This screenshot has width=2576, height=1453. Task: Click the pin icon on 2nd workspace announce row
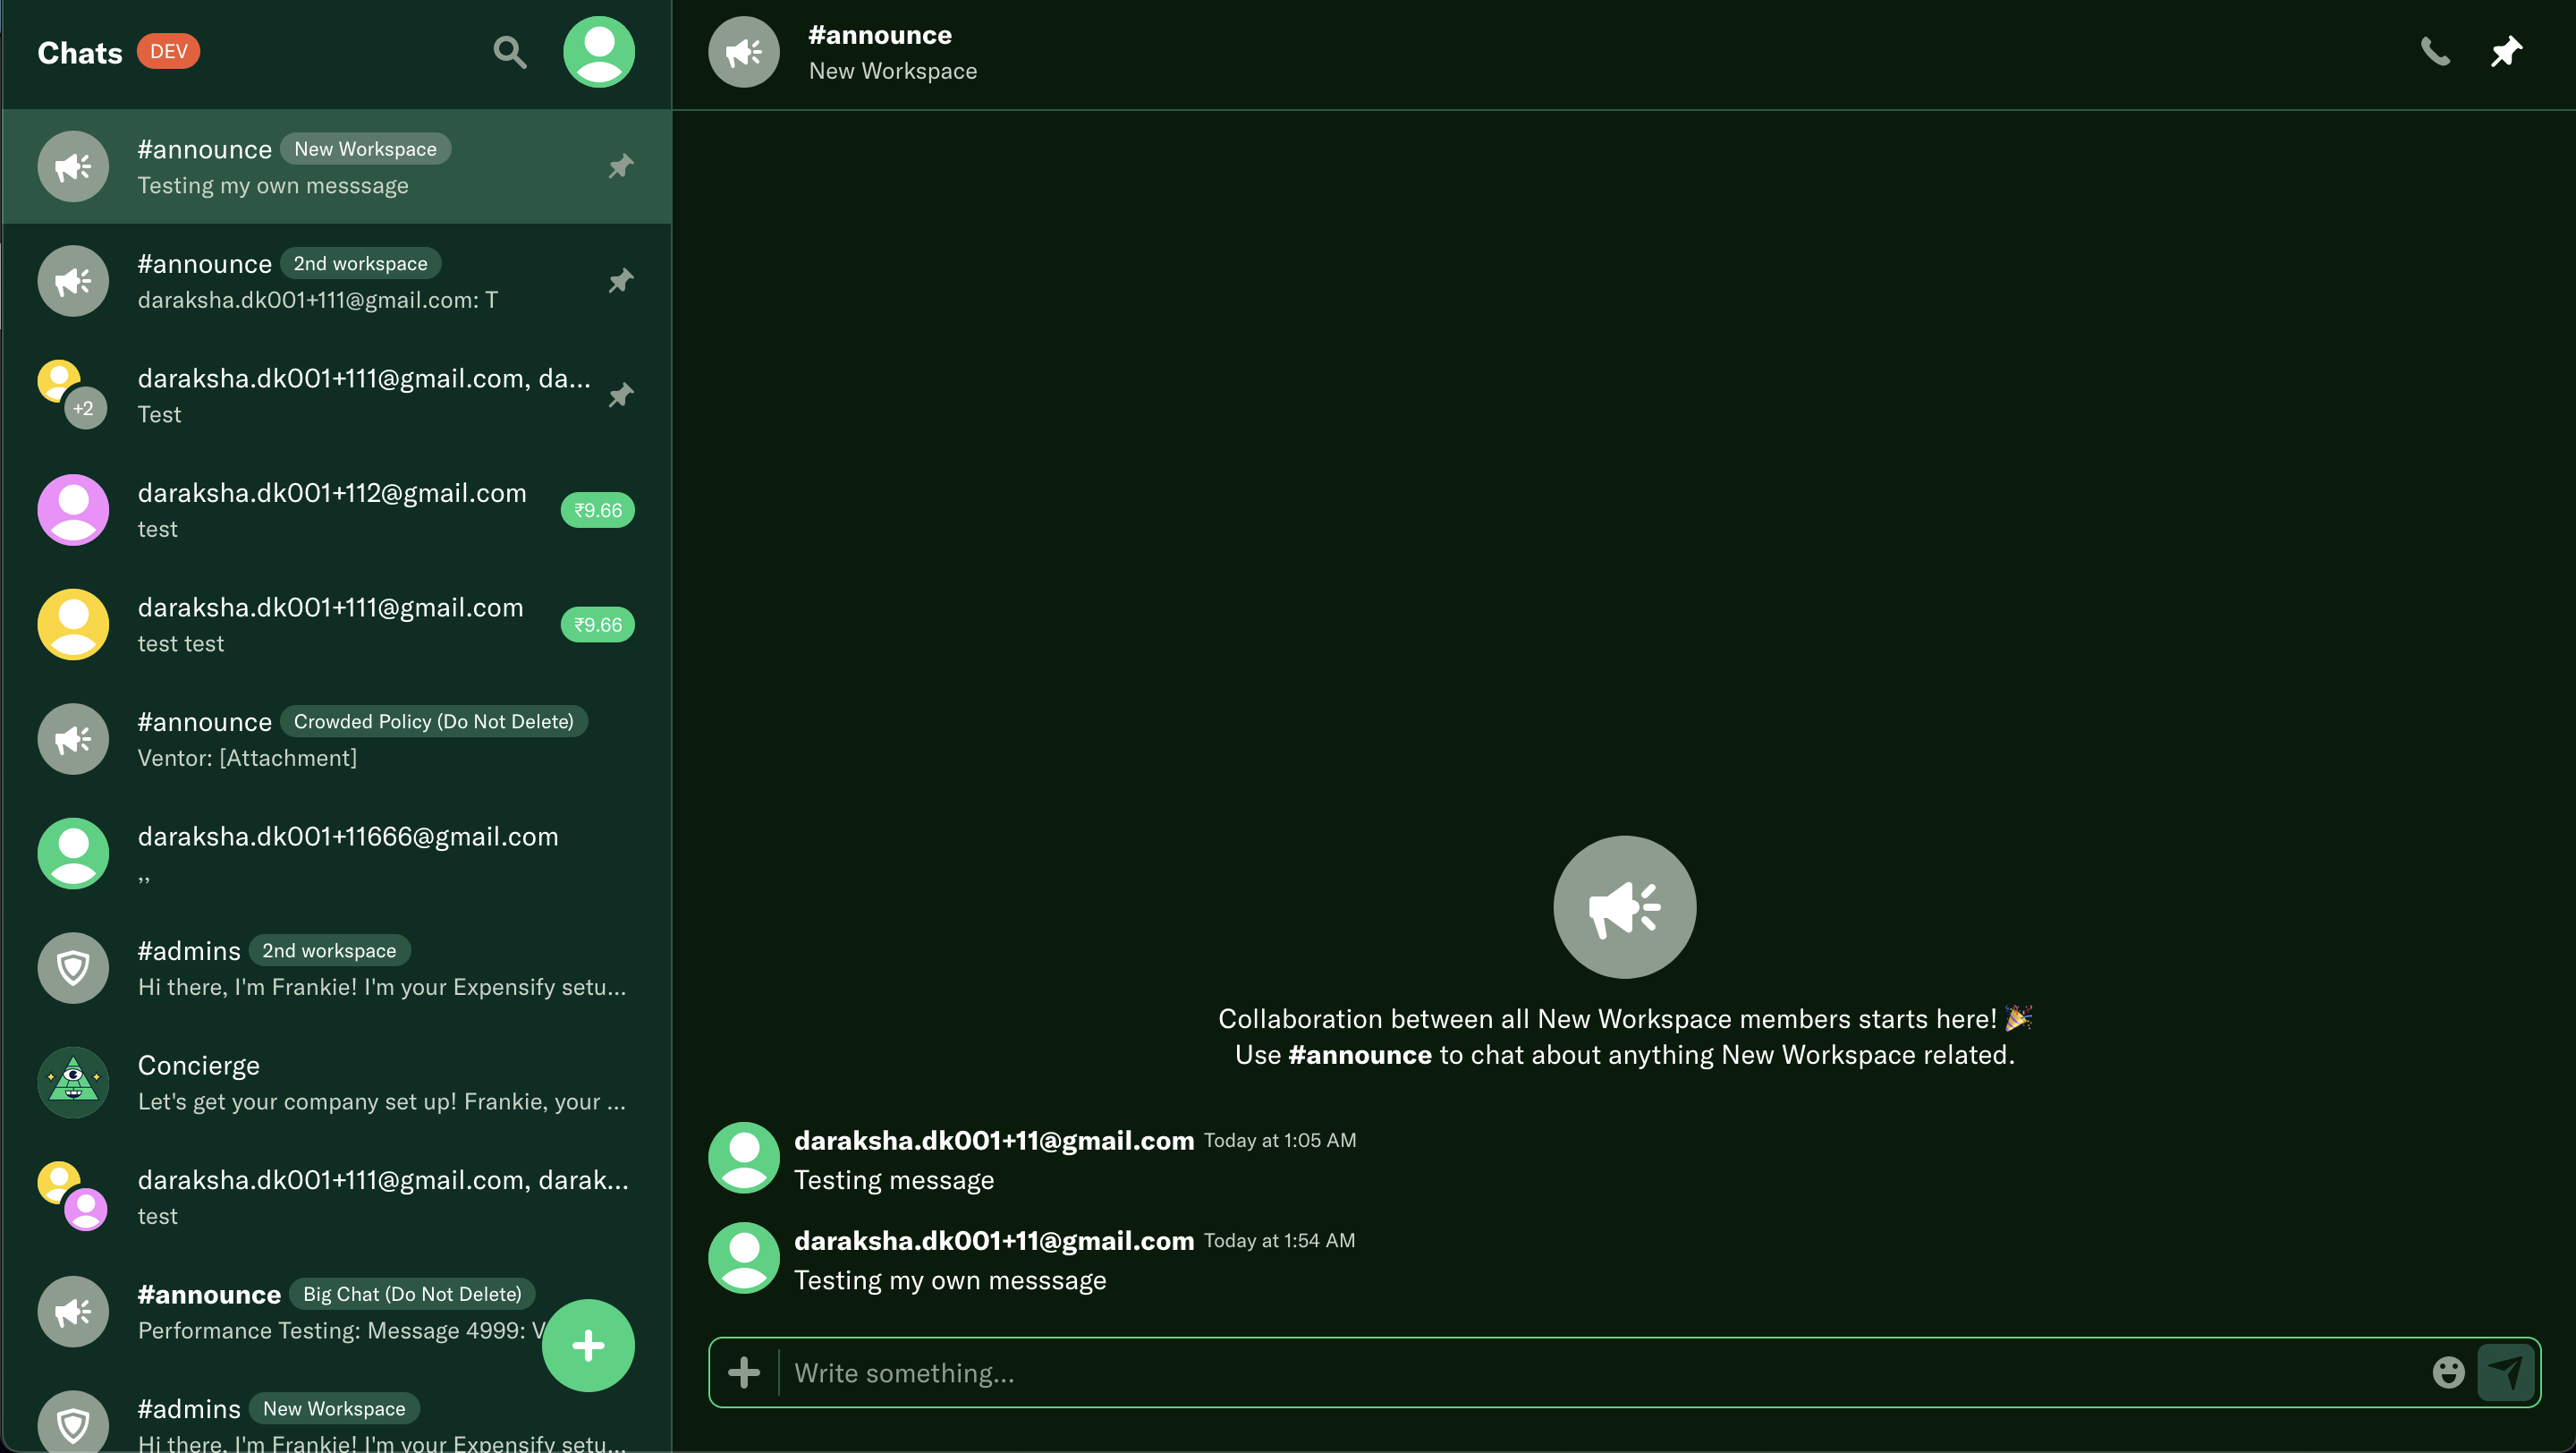[620, 281]
